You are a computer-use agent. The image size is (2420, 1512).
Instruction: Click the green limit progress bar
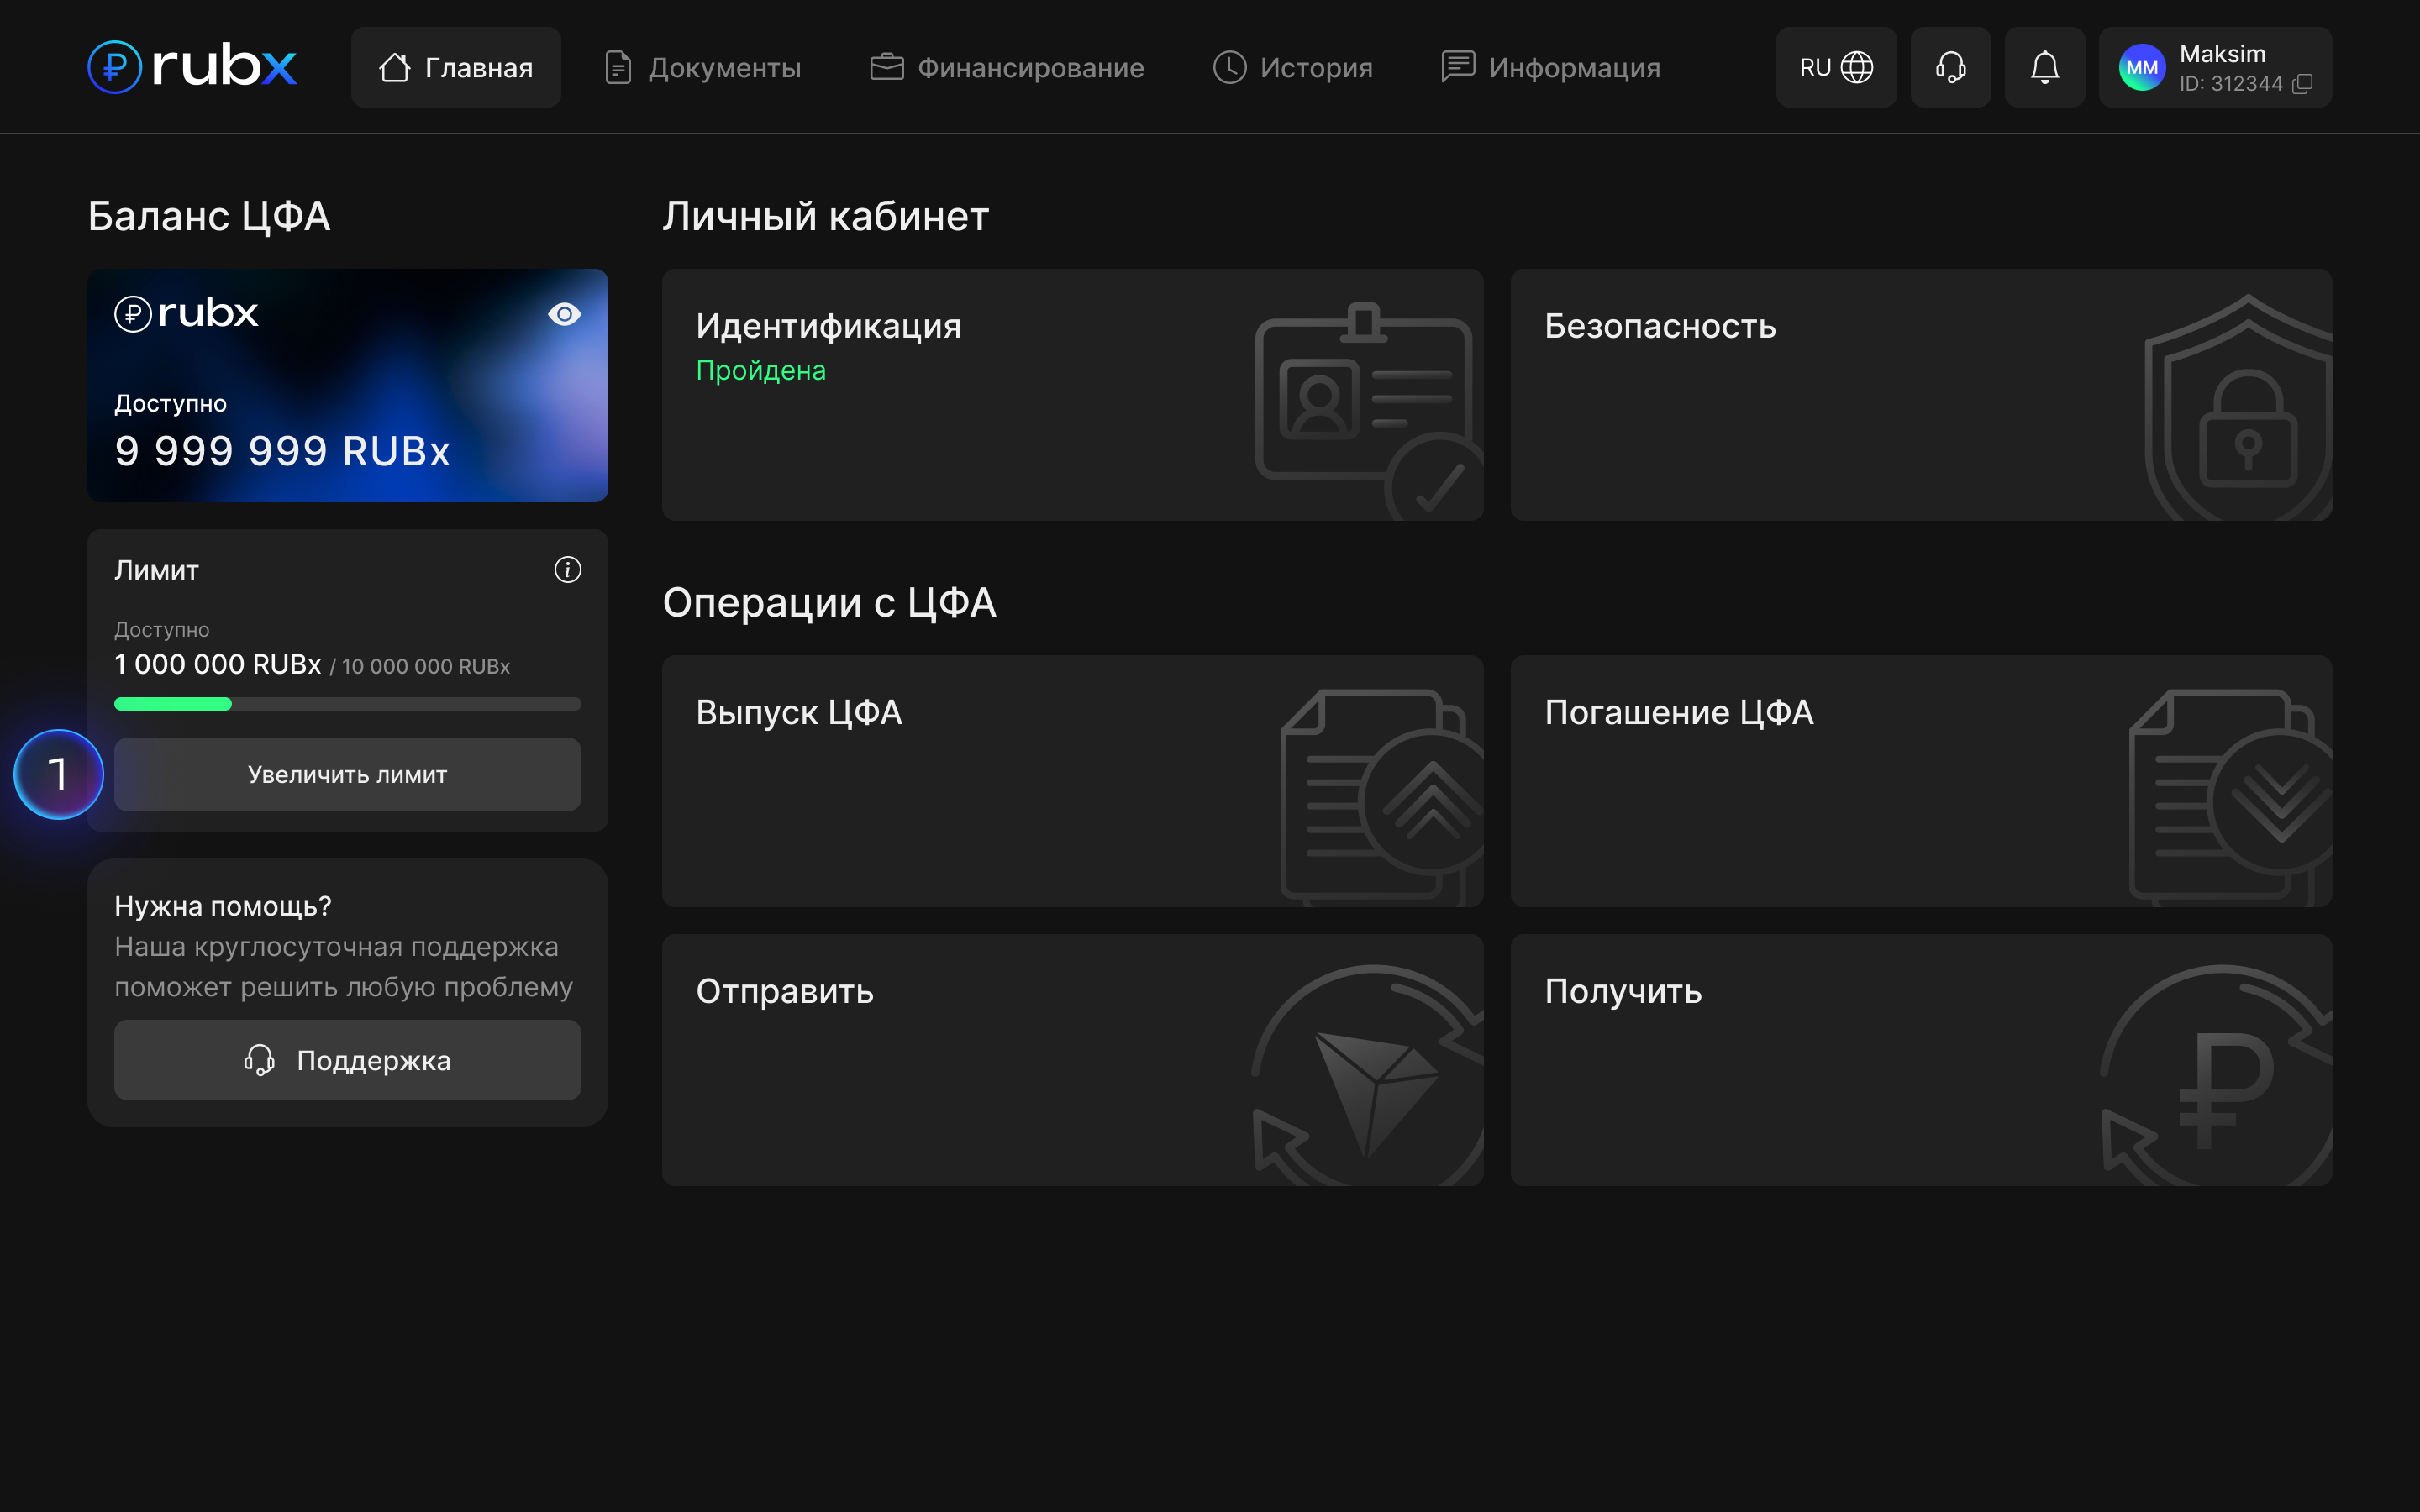pyautogui.click(x=173, y=704)
